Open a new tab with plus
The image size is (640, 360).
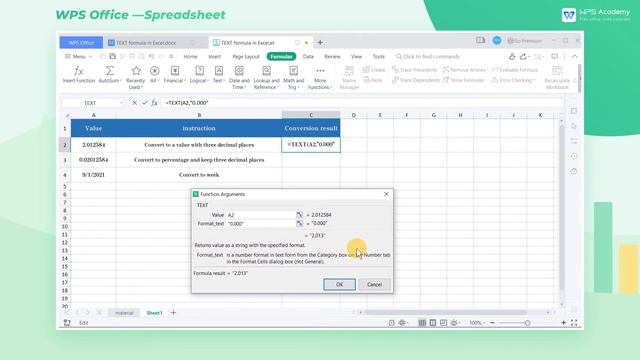coord(320,42)
